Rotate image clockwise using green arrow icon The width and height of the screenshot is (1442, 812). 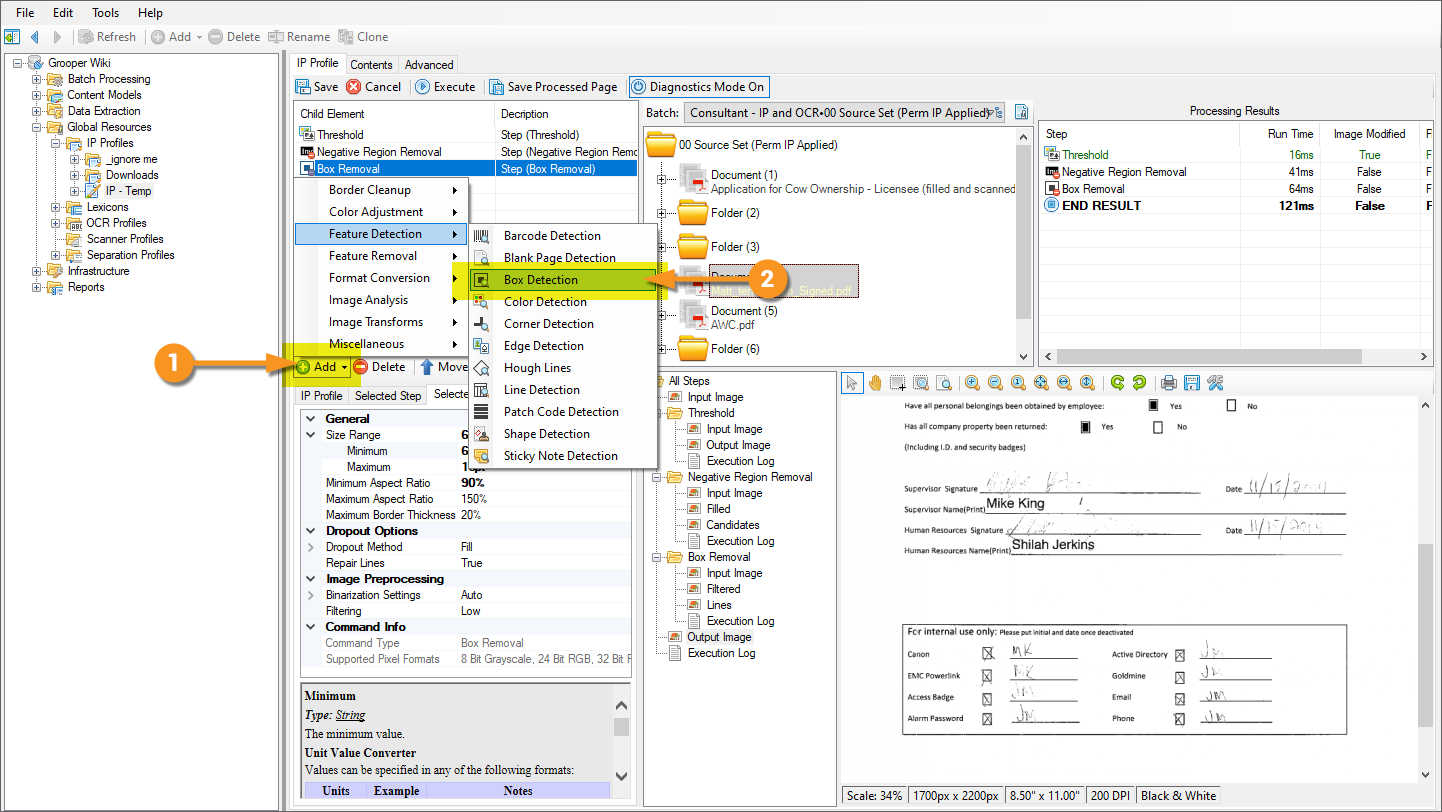[1116, 383]
